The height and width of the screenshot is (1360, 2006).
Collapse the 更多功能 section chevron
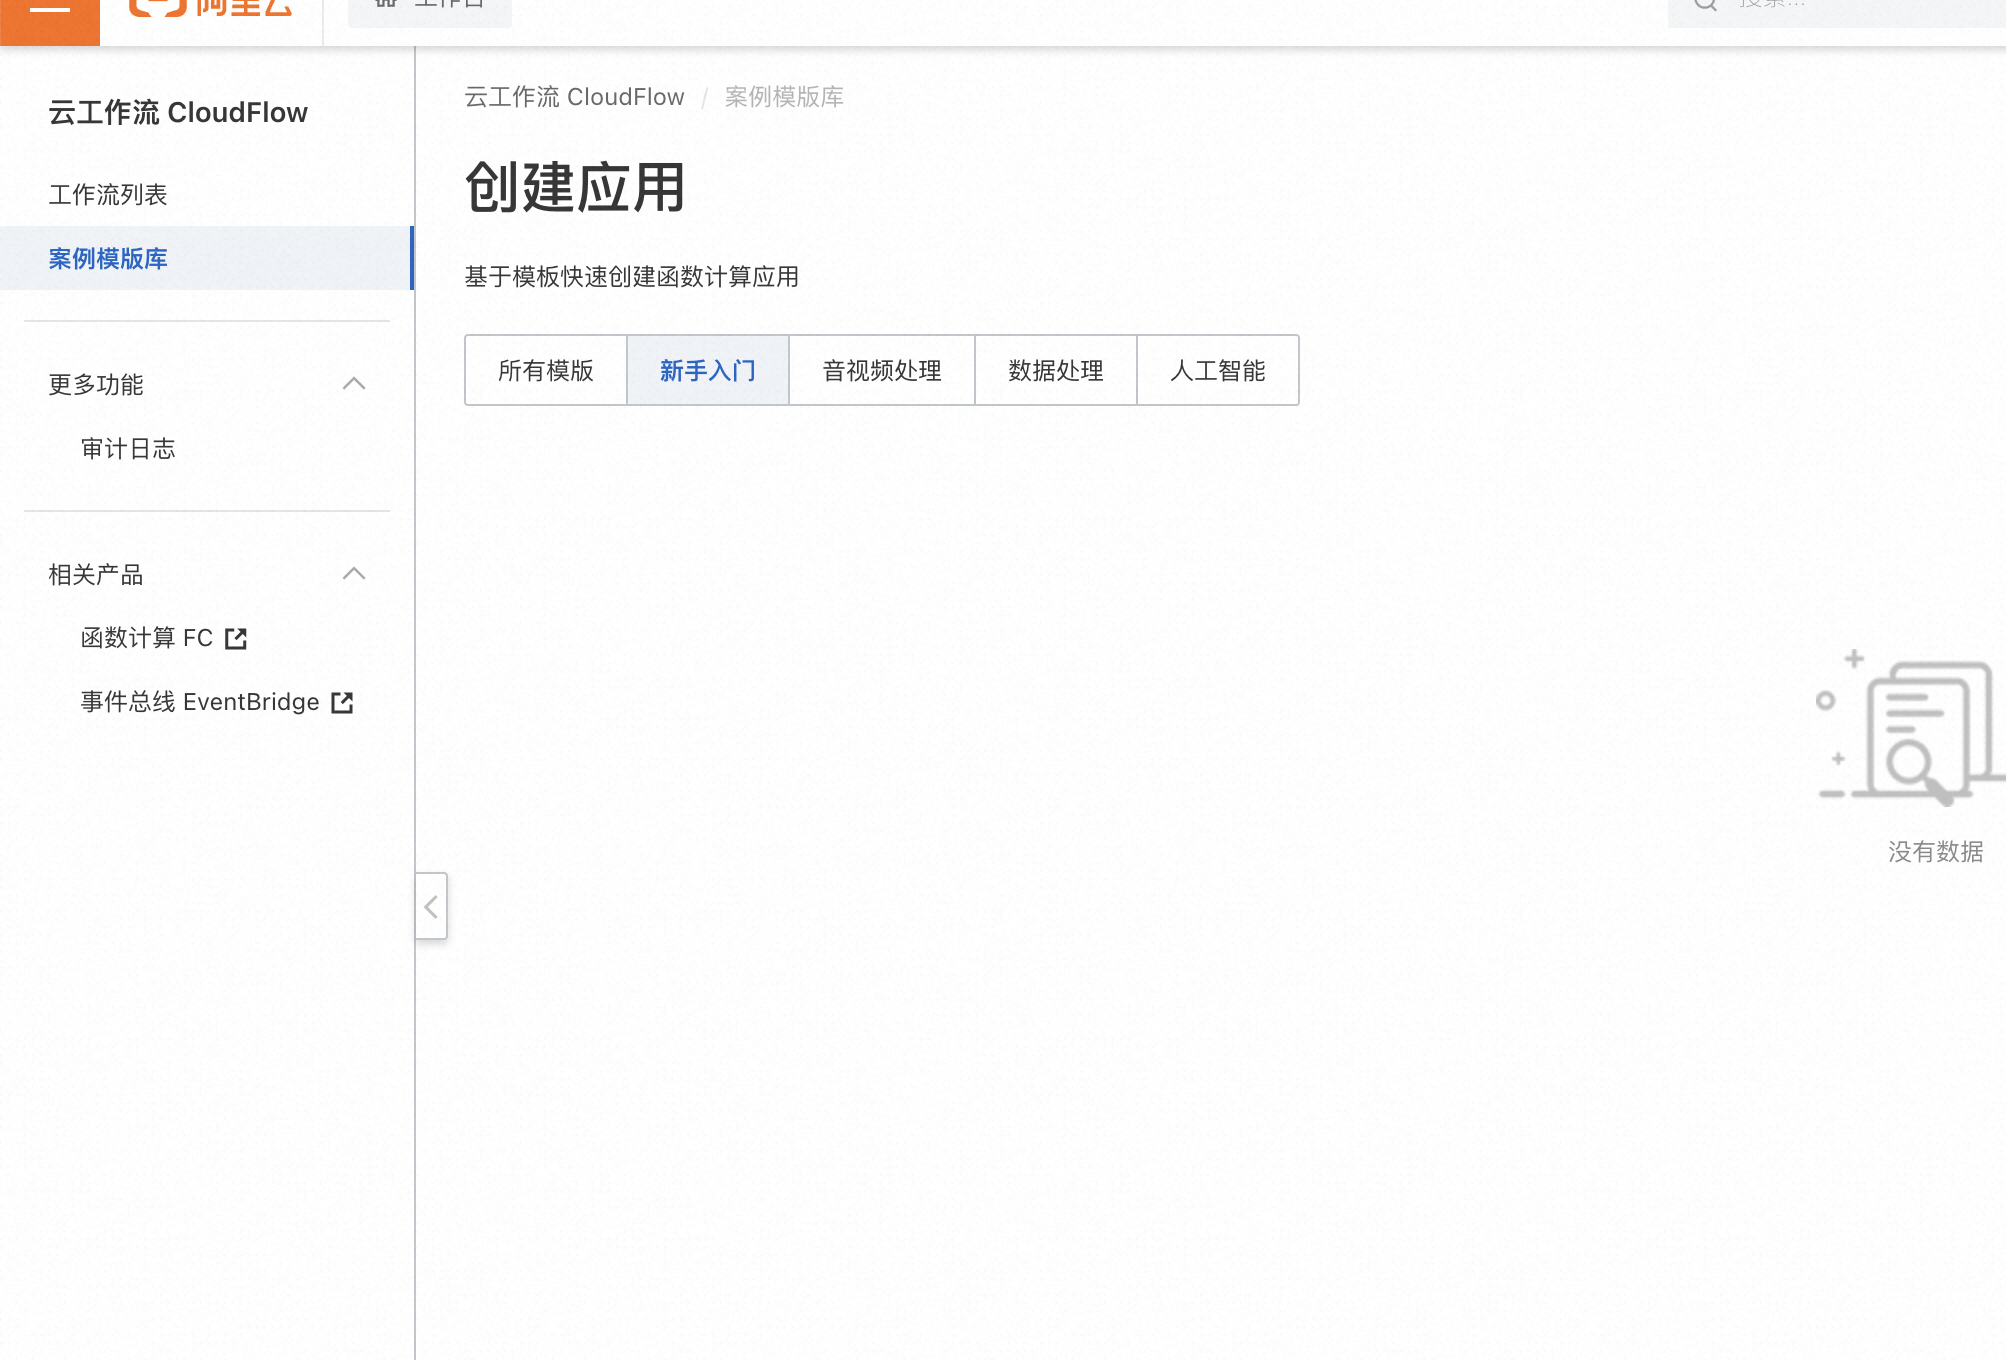click(x=354, y=384)
